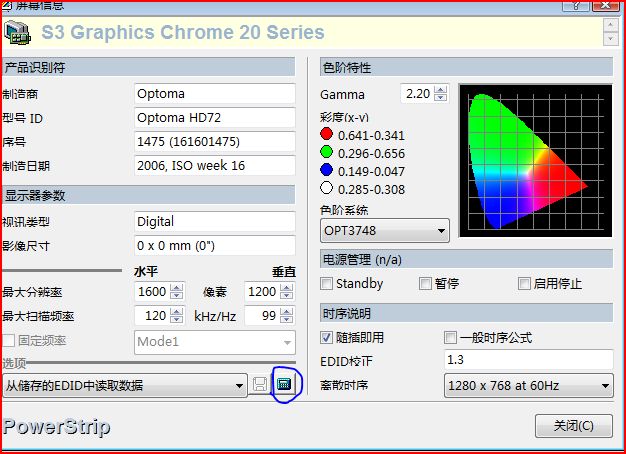The image size is (626, 454).
Task: Click the window close X button in the title bar
Action: (606, 6)
